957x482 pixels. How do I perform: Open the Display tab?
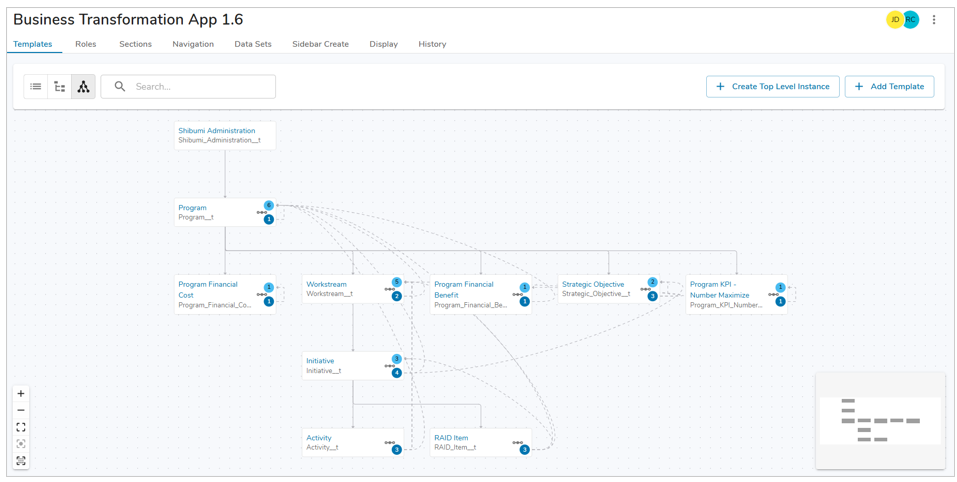383,44
